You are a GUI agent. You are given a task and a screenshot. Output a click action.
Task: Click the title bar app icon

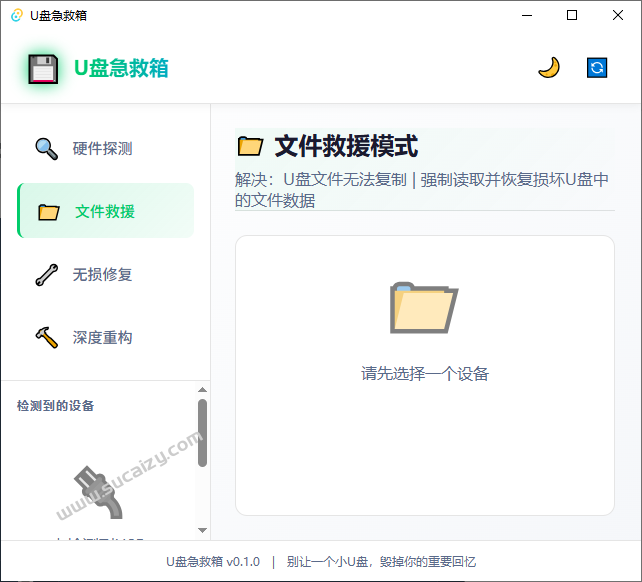click(17, 16)
